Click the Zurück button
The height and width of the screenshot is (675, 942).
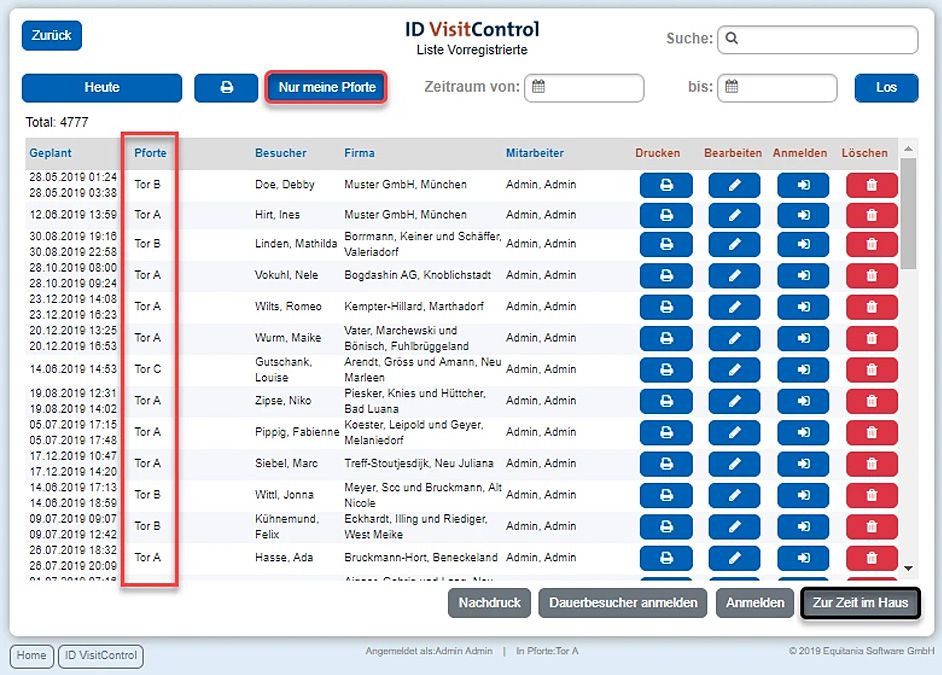52,35
